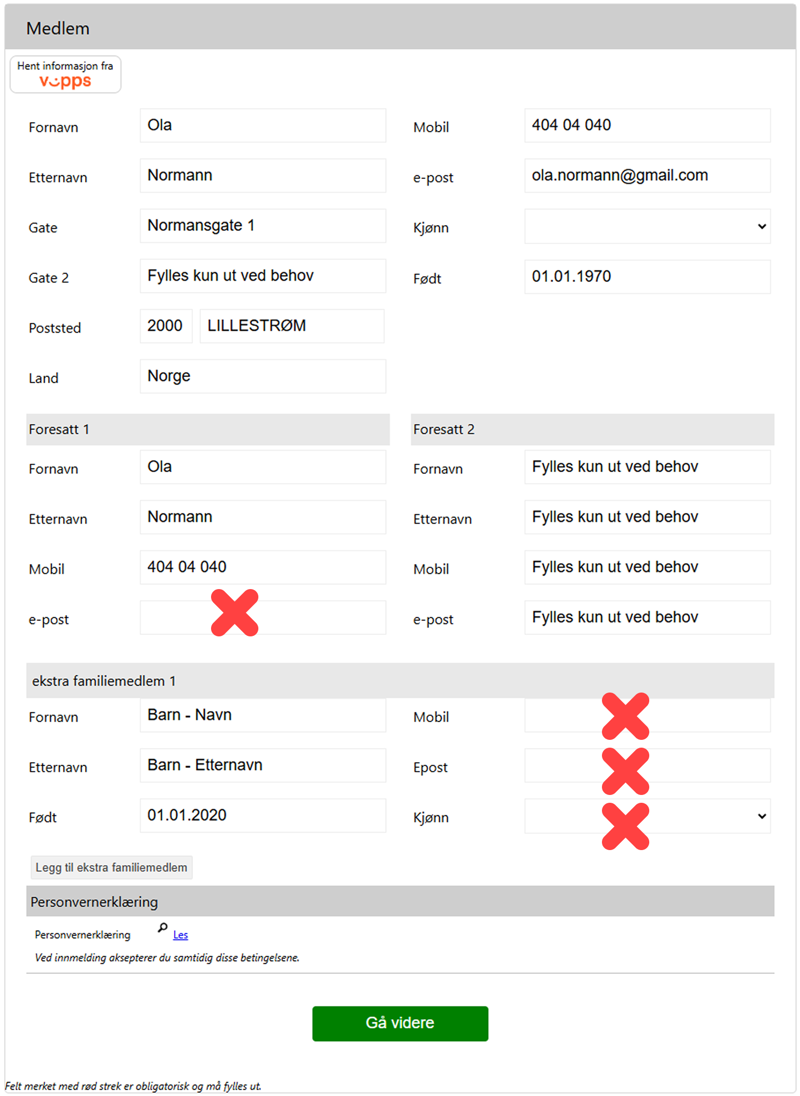Click the family member Fornavn field Barn - Navn
This screenshot has height=1096, width=800.
click(262, 716)
